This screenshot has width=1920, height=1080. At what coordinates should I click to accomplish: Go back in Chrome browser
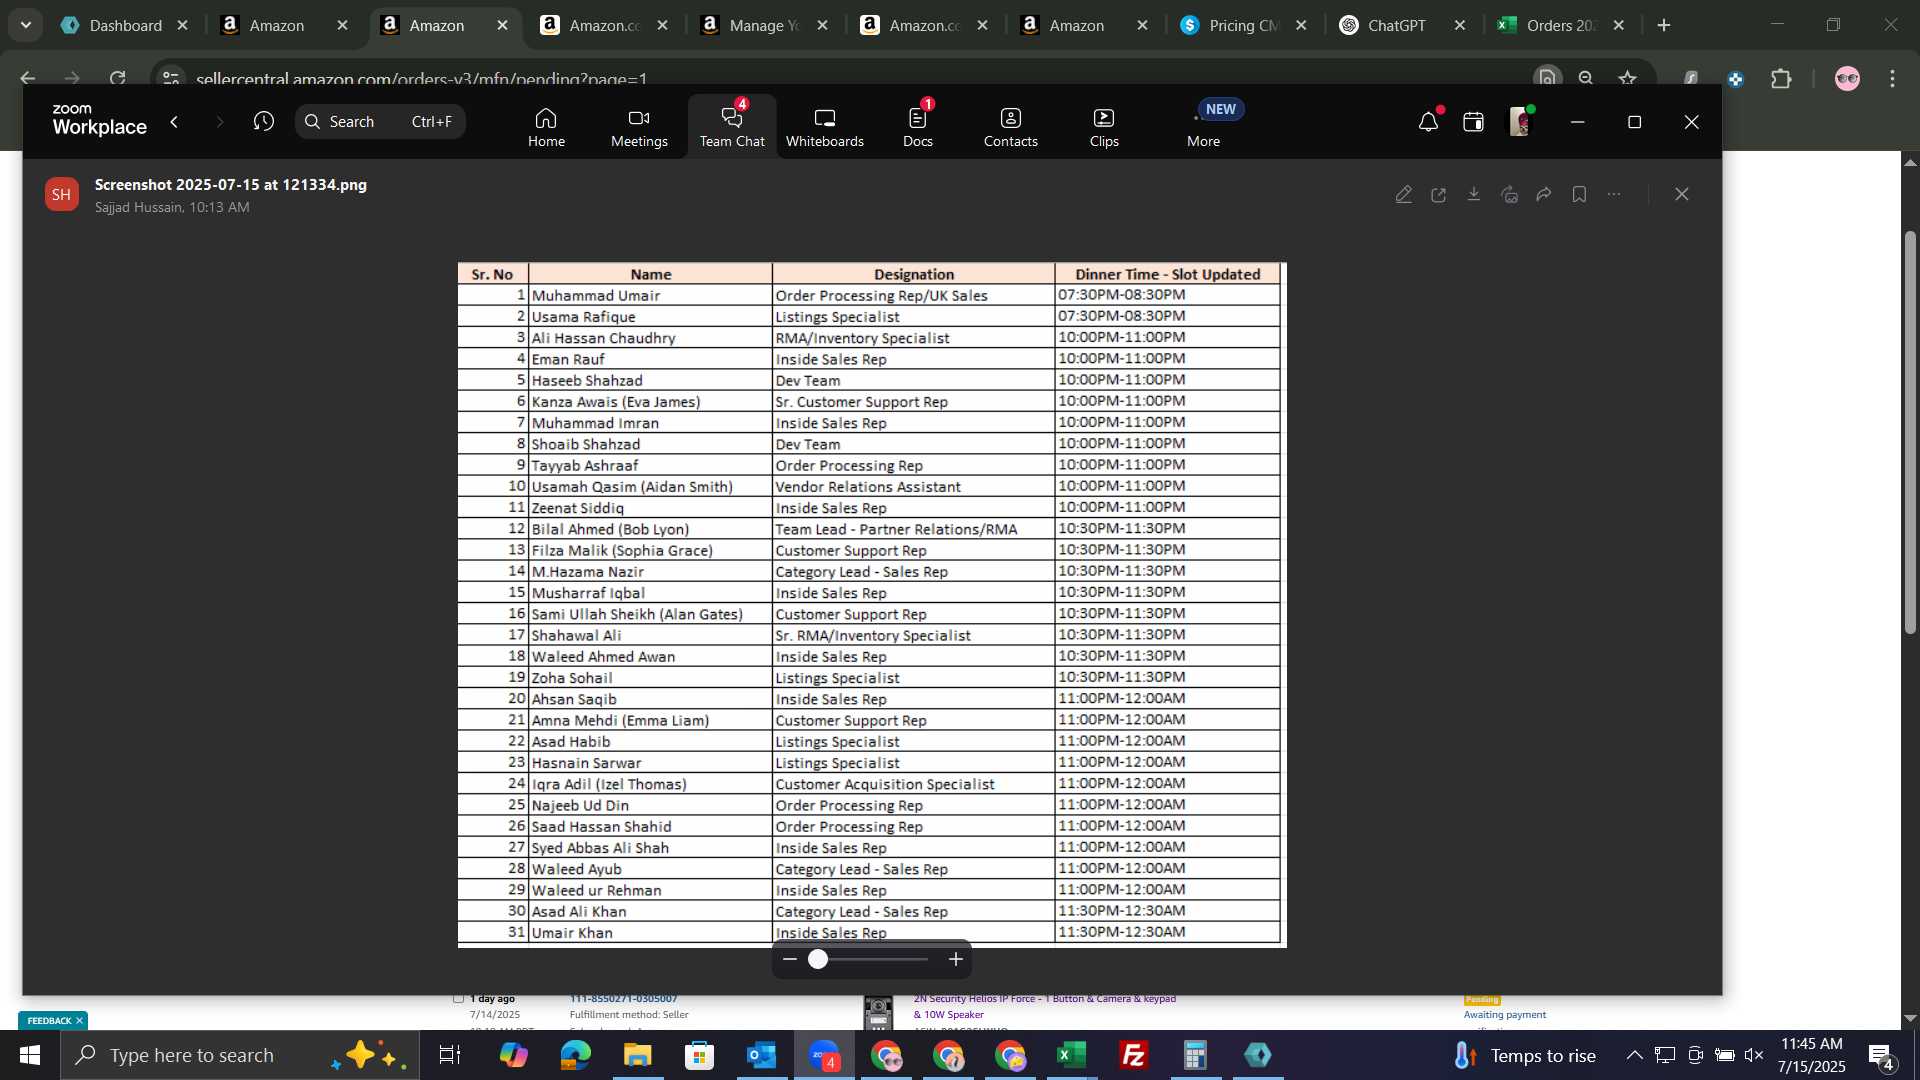coord(28,78)
